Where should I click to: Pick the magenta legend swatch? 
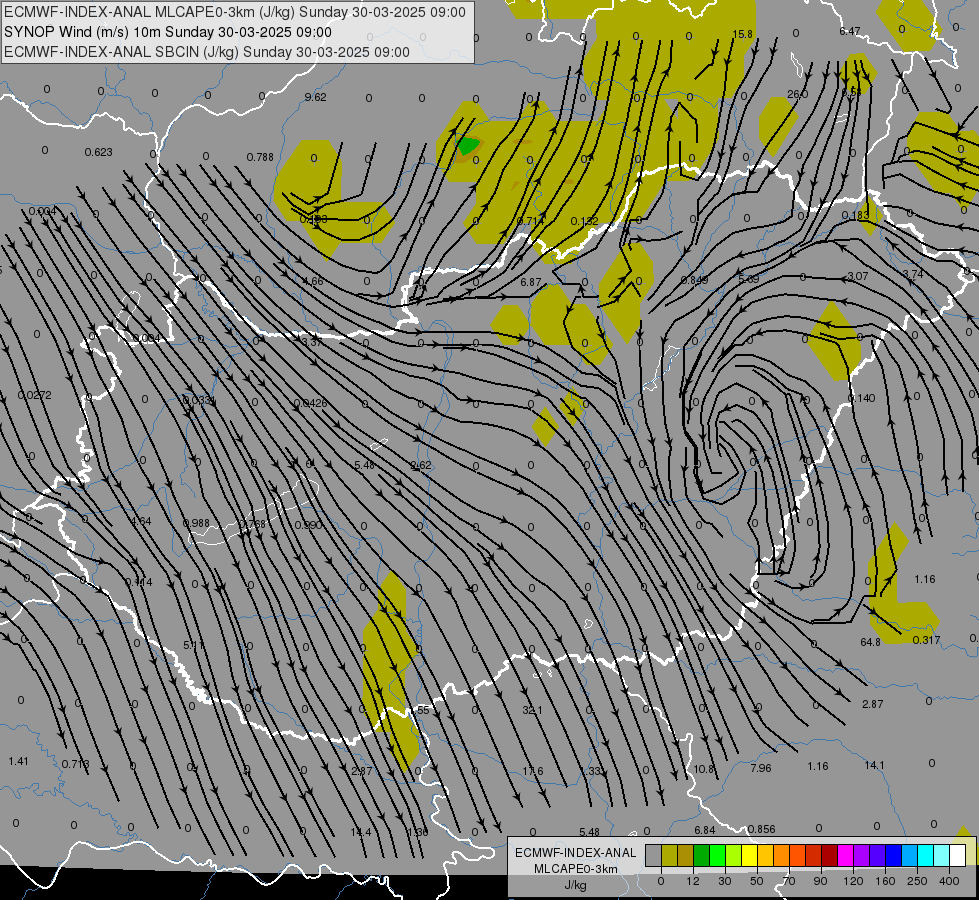(846, 856)
